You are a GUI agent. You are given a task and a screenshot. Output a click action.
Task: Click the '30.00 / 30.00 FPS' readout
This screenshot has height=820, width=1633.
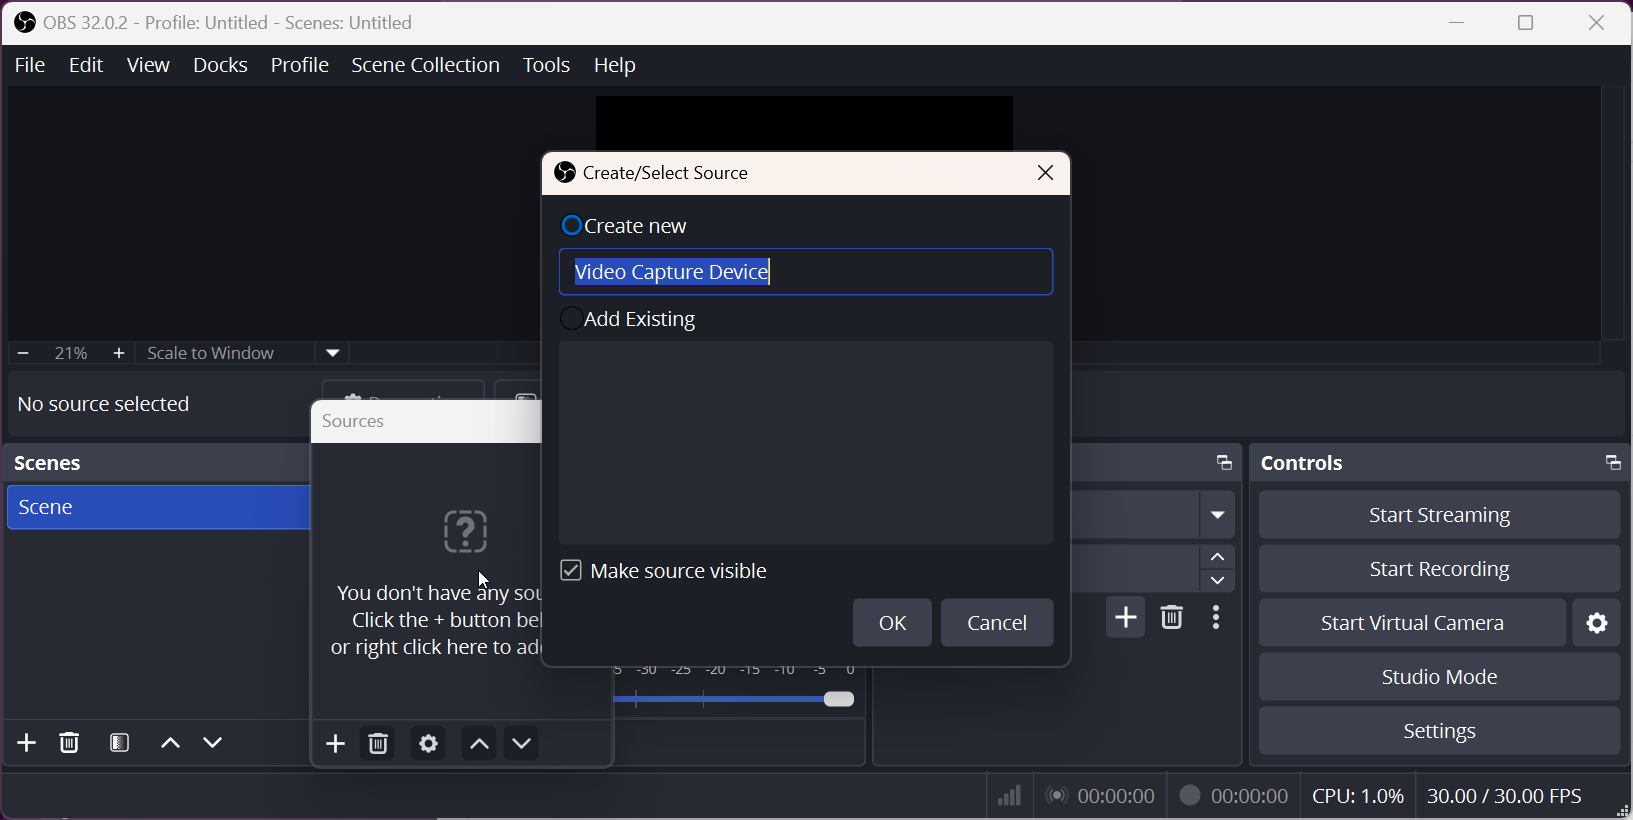1504,796
